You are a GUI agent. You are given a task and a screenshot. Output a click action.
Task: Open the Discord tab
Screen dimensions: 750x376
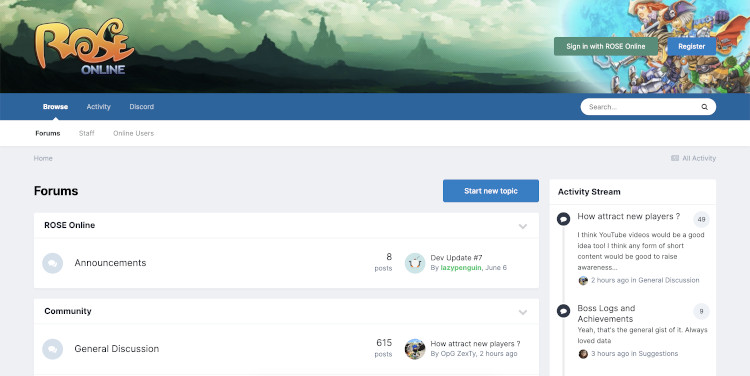point(142,107)
